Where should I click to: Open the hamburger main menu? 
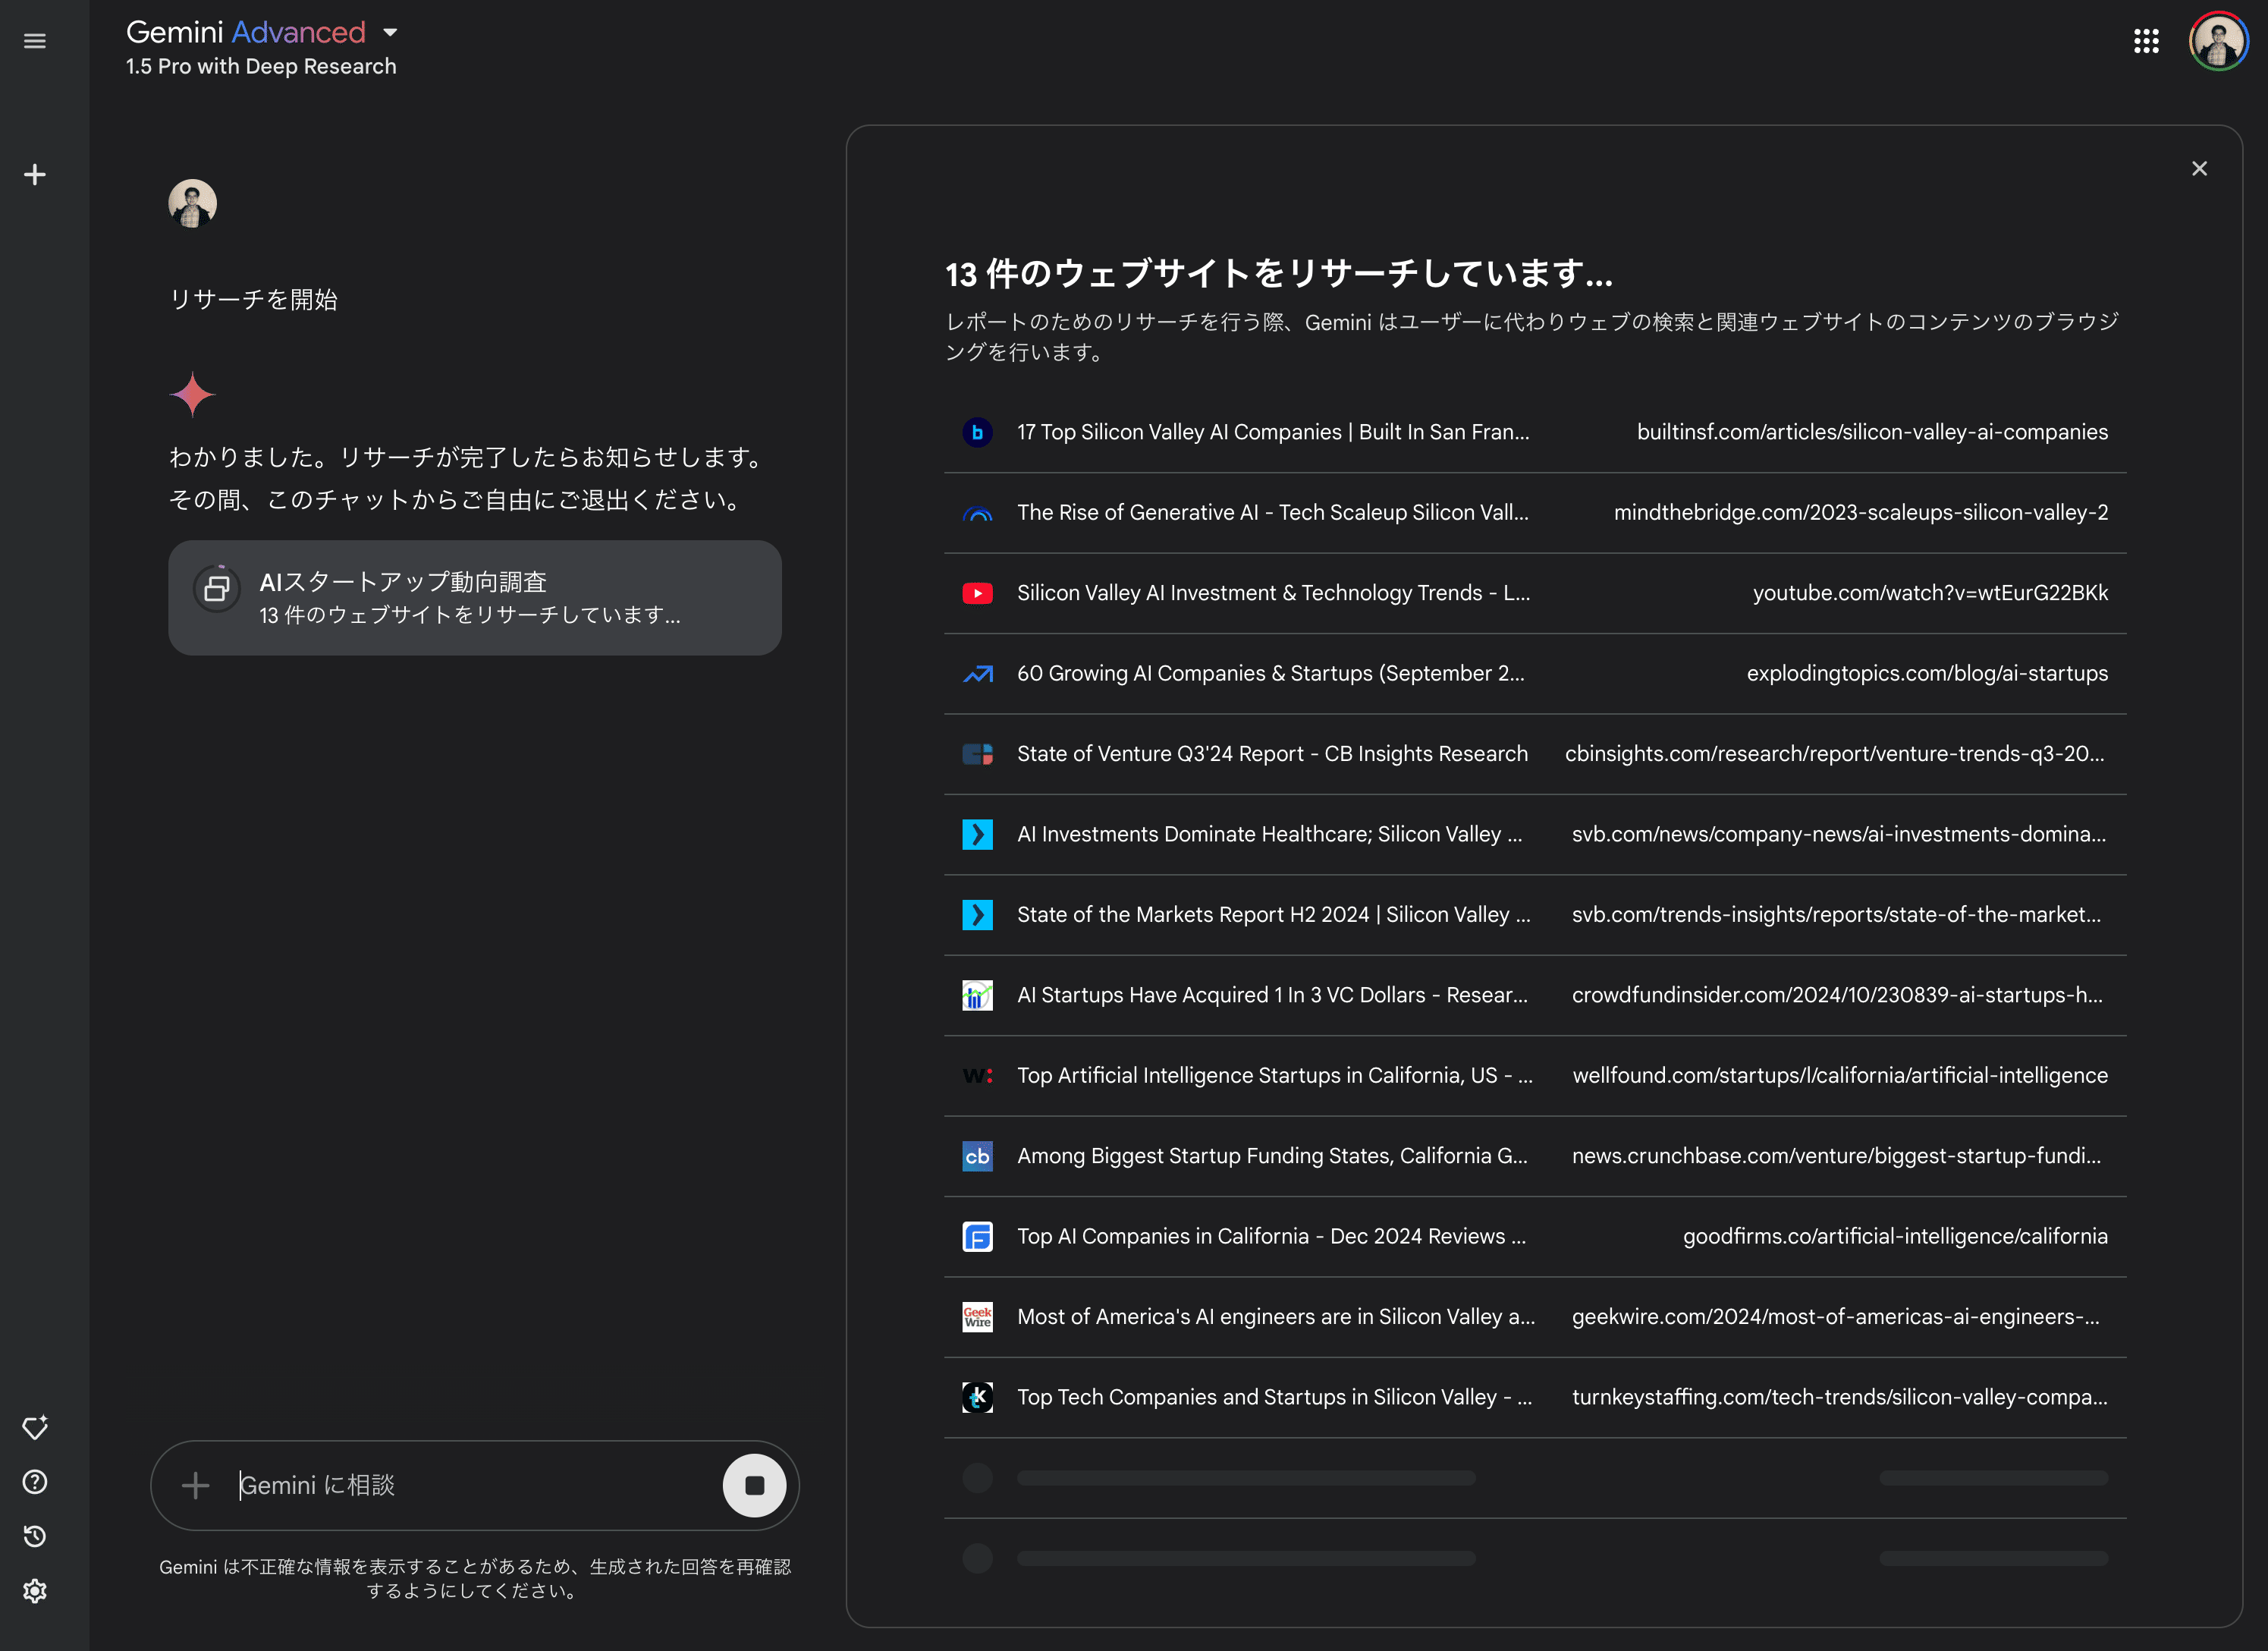tap(35, 41)
